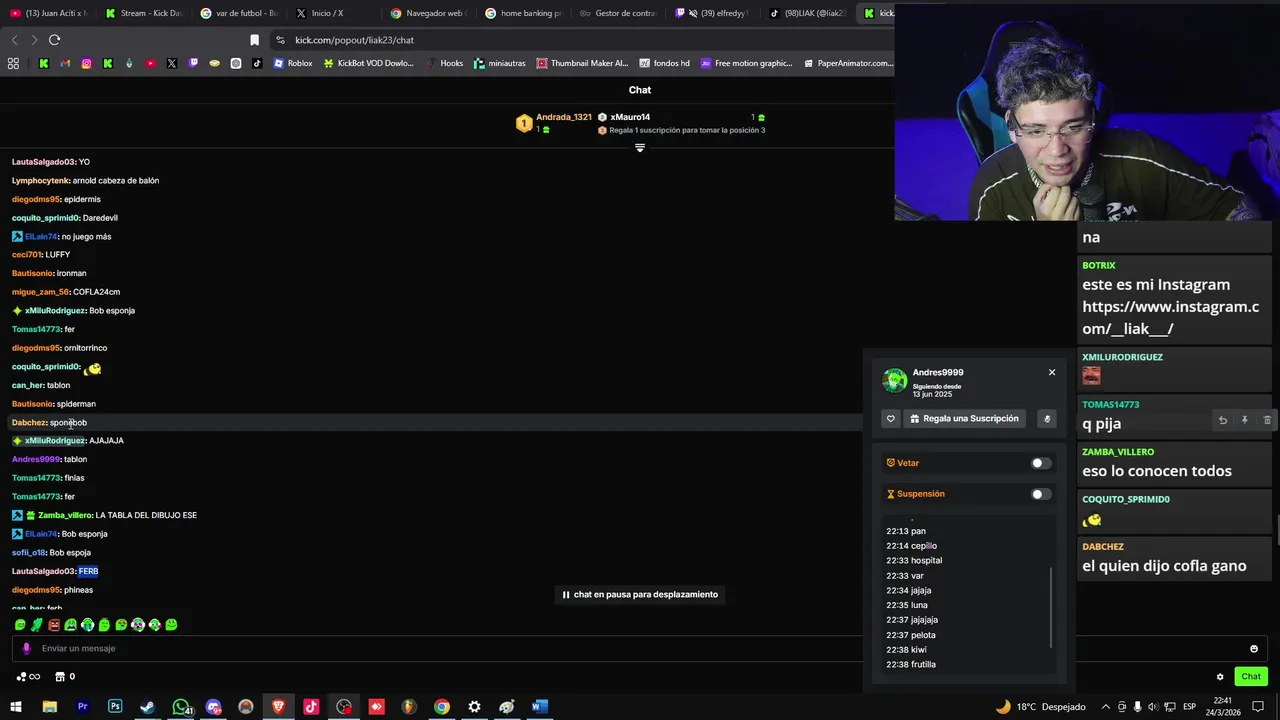
Task: Open Photoshop from the taskbar
Action: pyautogui.click(x=115, y=707)
